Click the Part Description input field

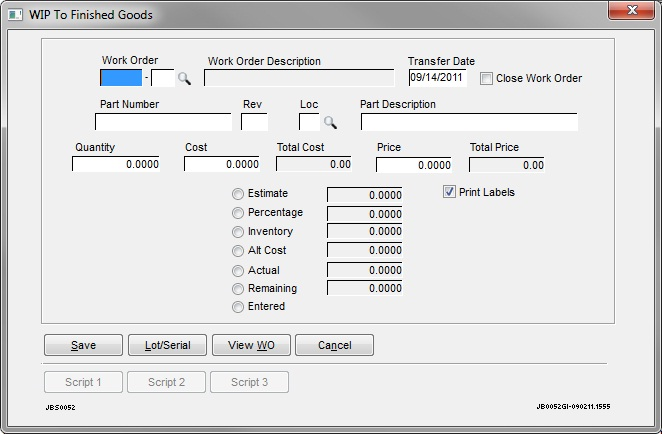(469, 122)
